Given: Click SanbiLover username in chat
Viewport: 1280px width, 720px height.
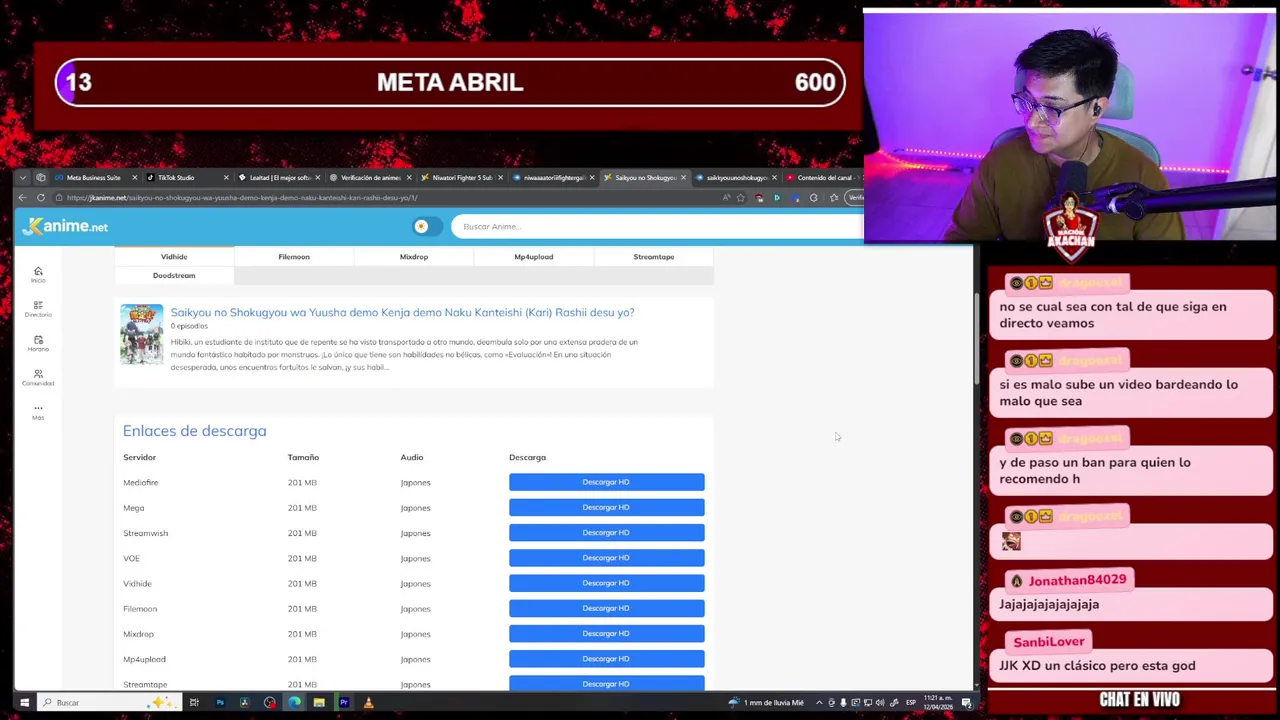Looking at the screenshot, I should [1048, 642].
